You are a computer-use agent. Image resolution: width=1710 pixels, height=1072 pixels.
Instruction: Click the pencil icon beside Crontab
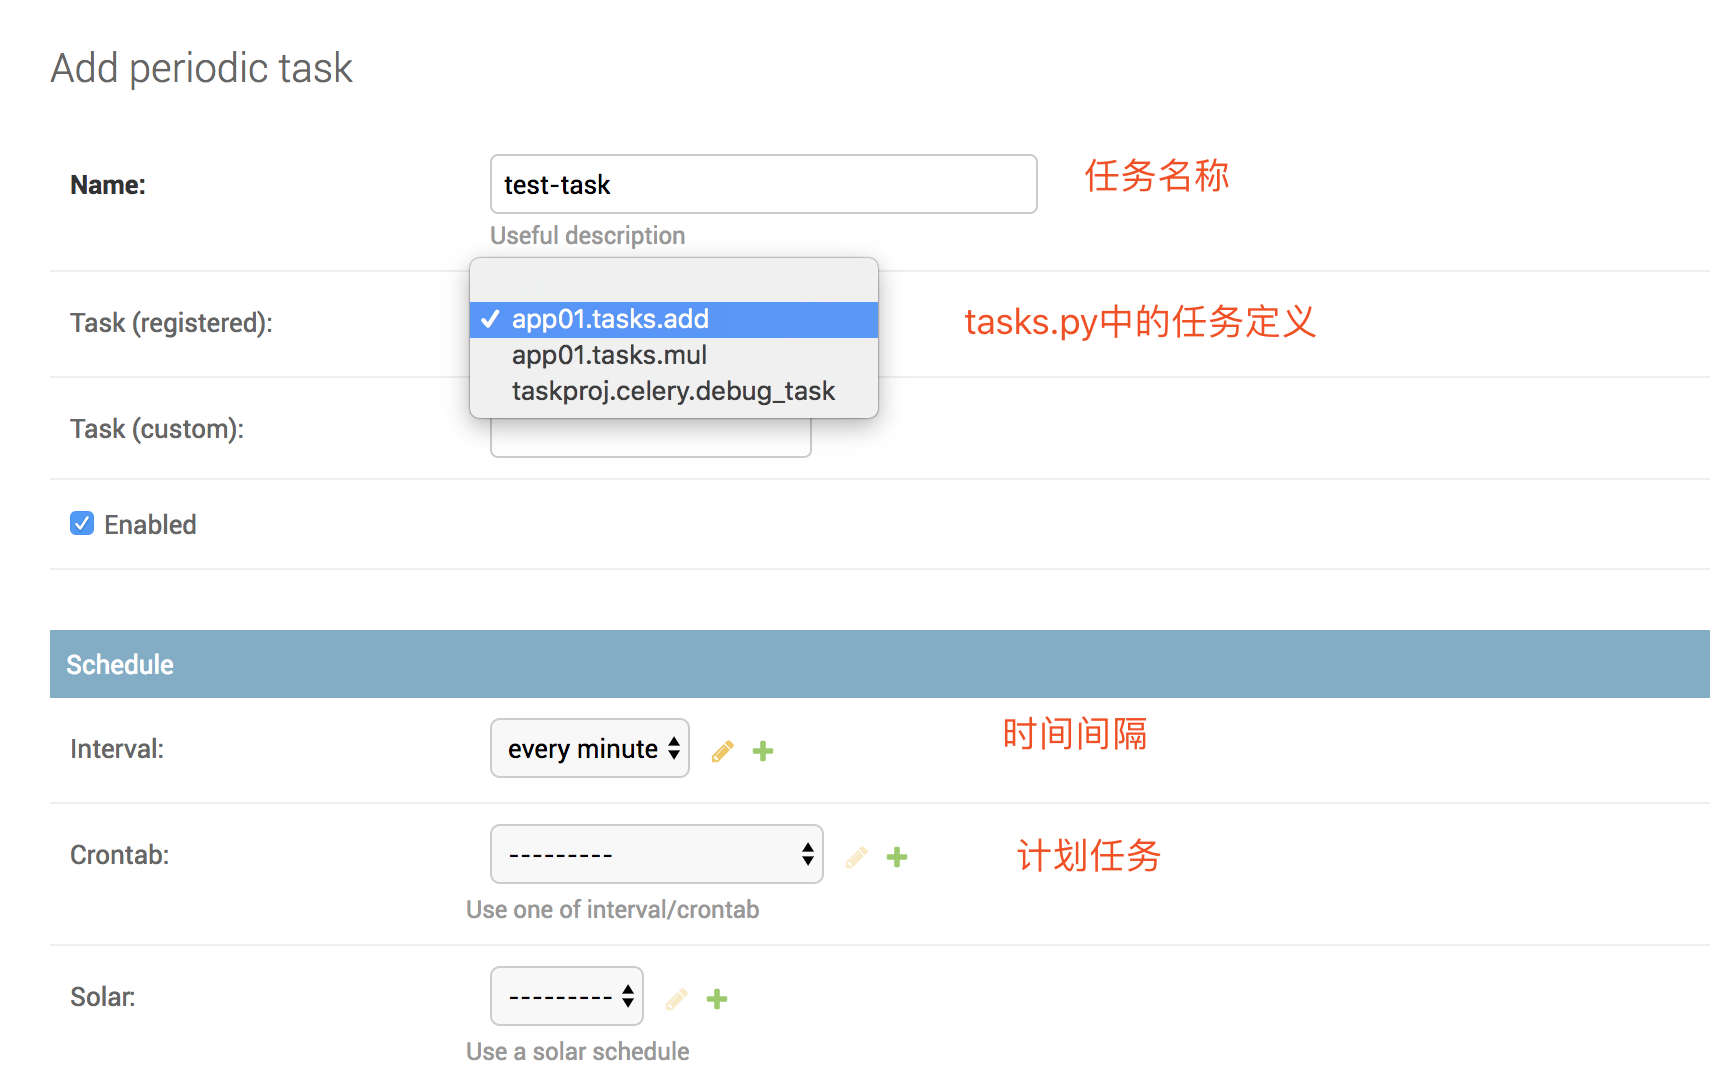click(856, 857)
